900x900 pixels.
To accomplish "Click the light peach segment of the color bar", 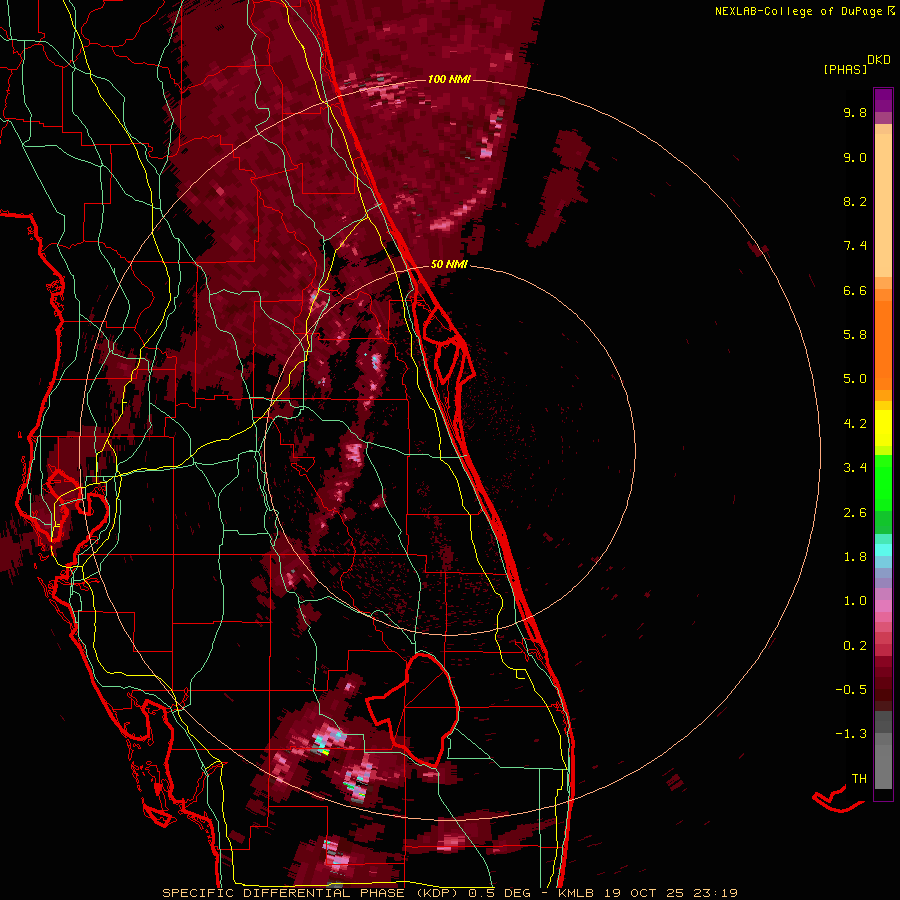I will click(x=883, y=205).
